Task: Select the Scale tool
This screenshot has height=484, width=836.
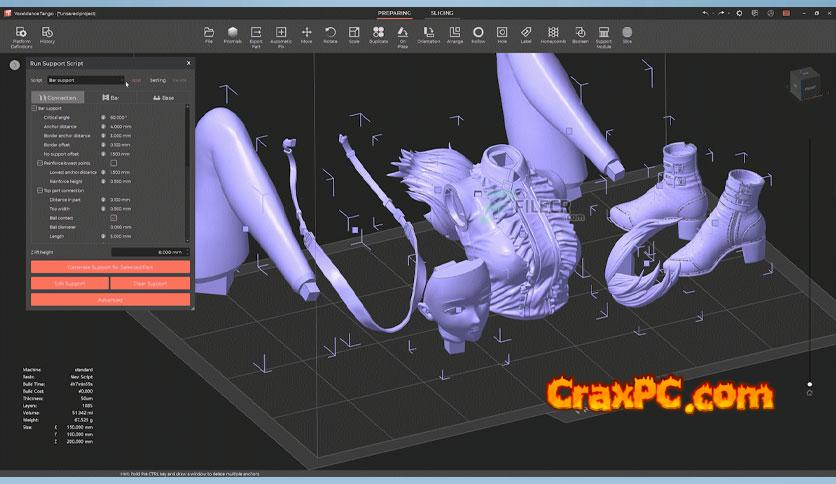Action: coord(354,36)
